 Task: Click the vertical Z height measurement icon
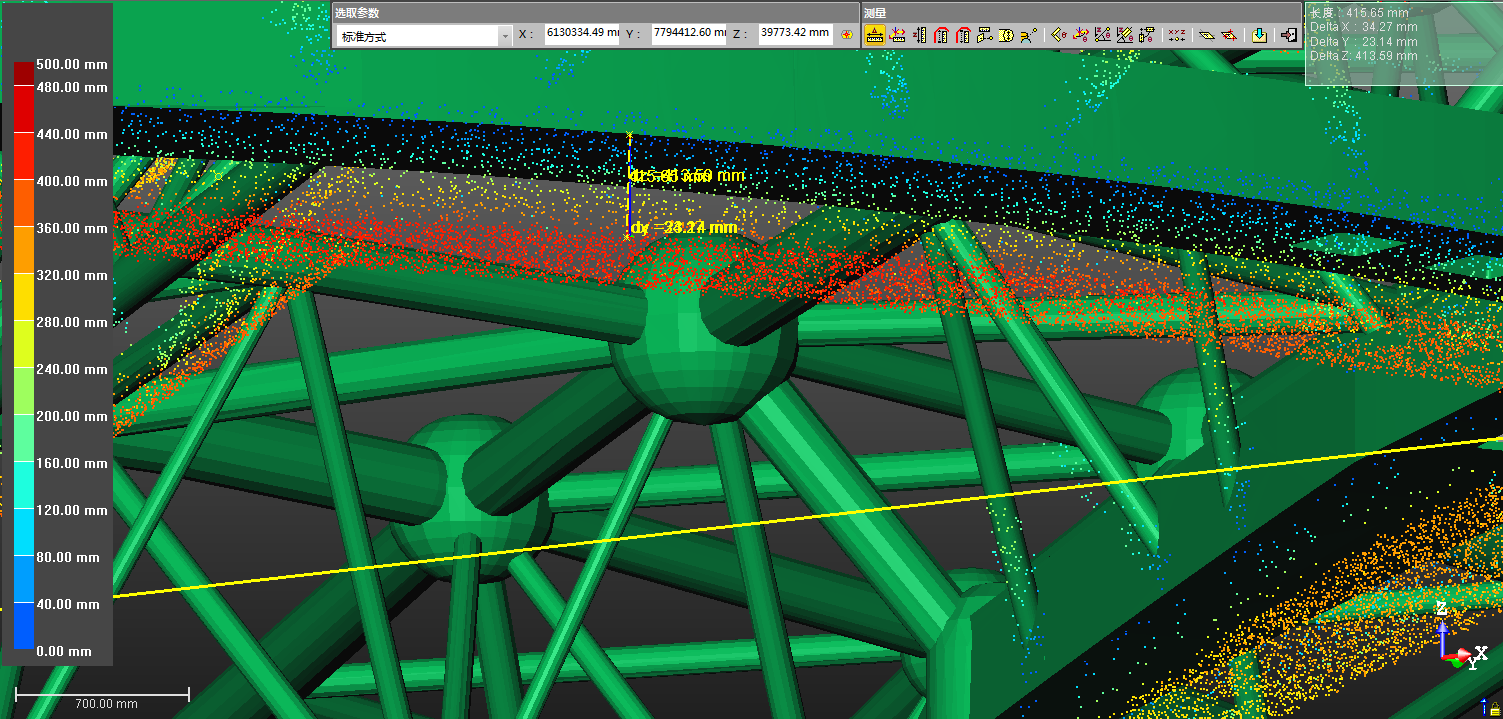(919, 35)
